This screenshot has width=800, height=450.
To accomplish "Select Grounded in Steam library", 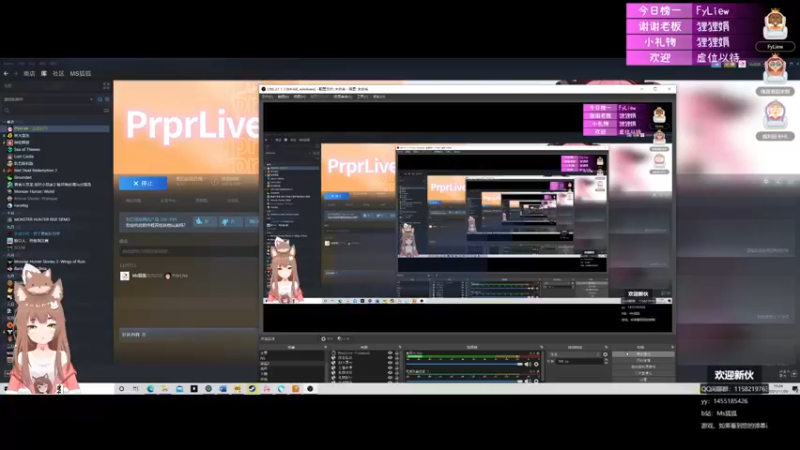I will 22,178.
